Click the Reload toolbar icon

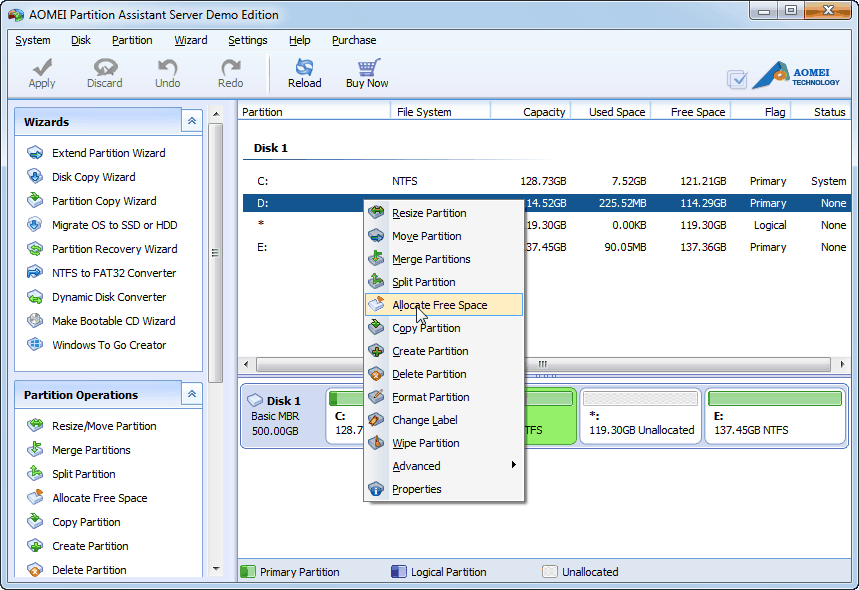pos(304,68)
